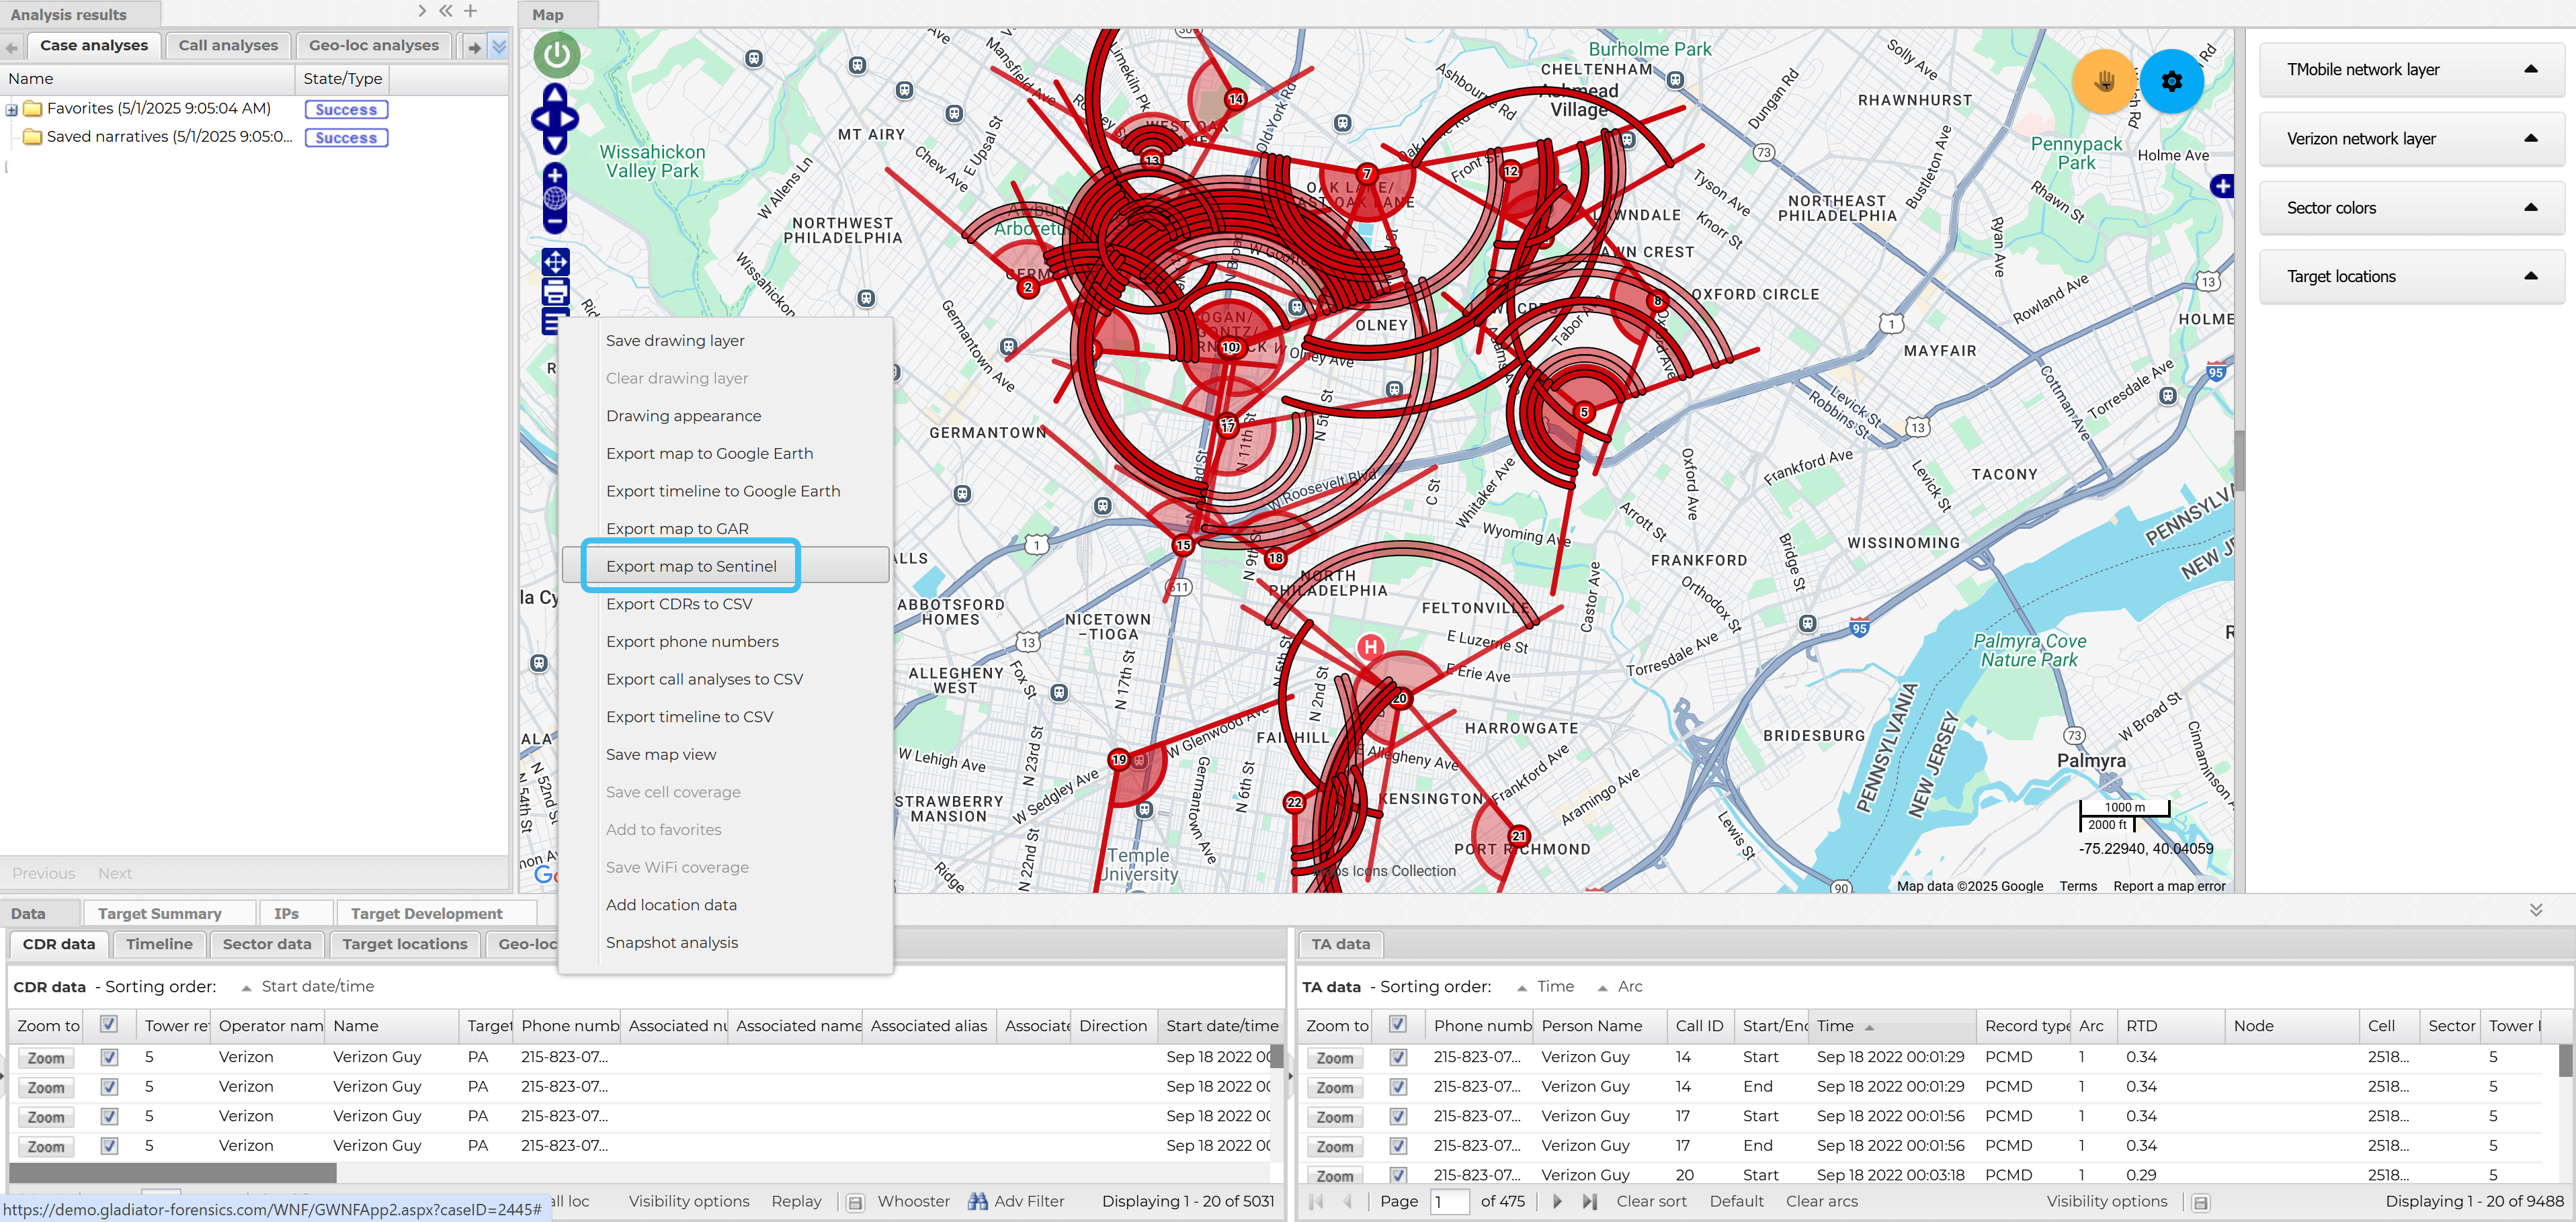Toggle CDR data header select-all checkbox
Image resolution: width=2576 pixels, height=1222 pixels.
(x=109, y=1024)
